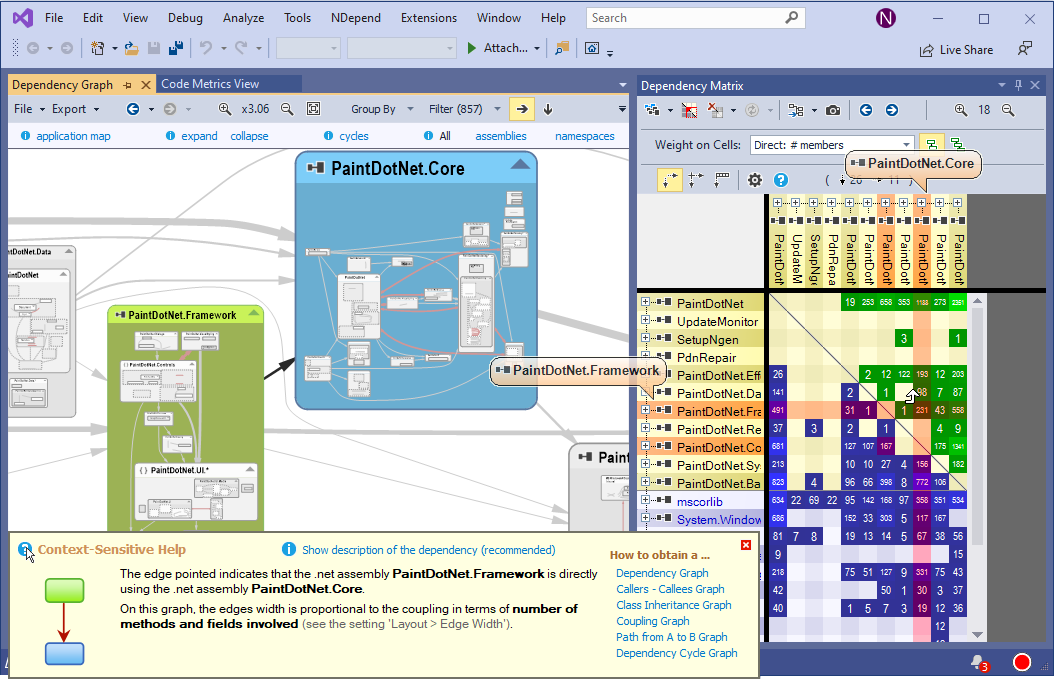Click the Save All toolbar icon
Image resolution: width=1054 pixels, height=679 pixels.
click(176, 48)
